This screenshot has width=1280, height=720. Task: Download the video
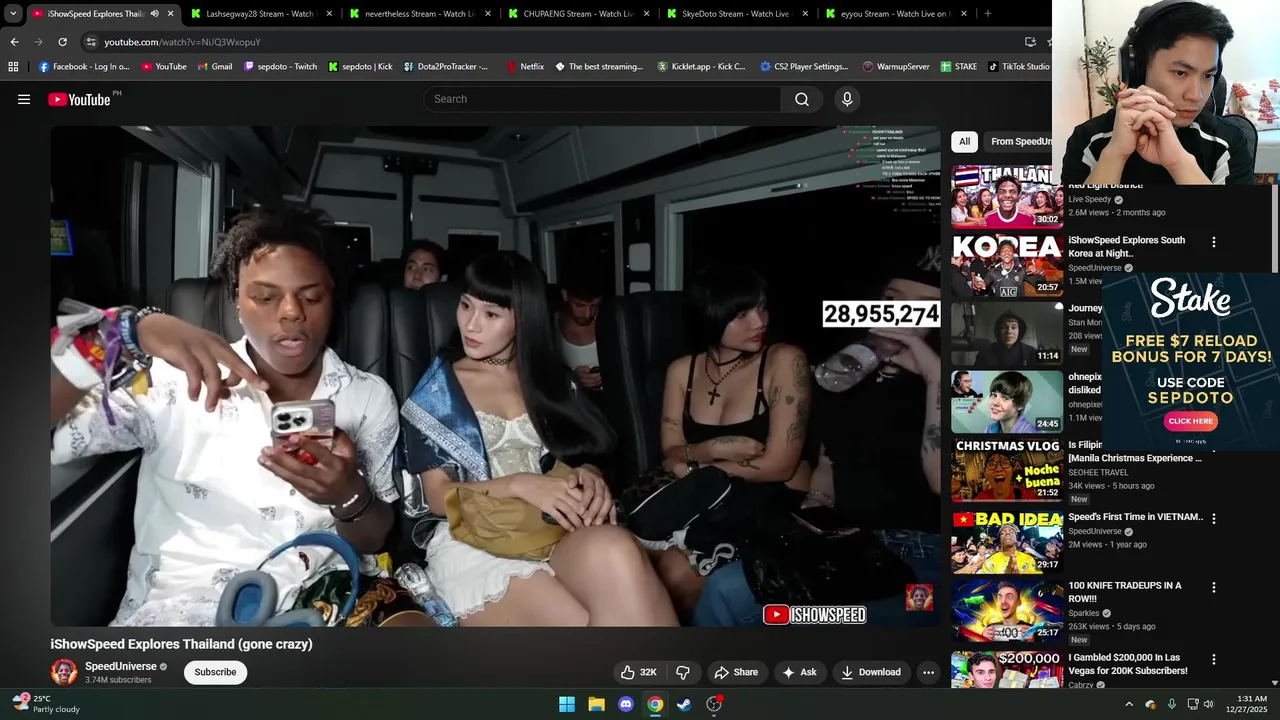point(870,672)
